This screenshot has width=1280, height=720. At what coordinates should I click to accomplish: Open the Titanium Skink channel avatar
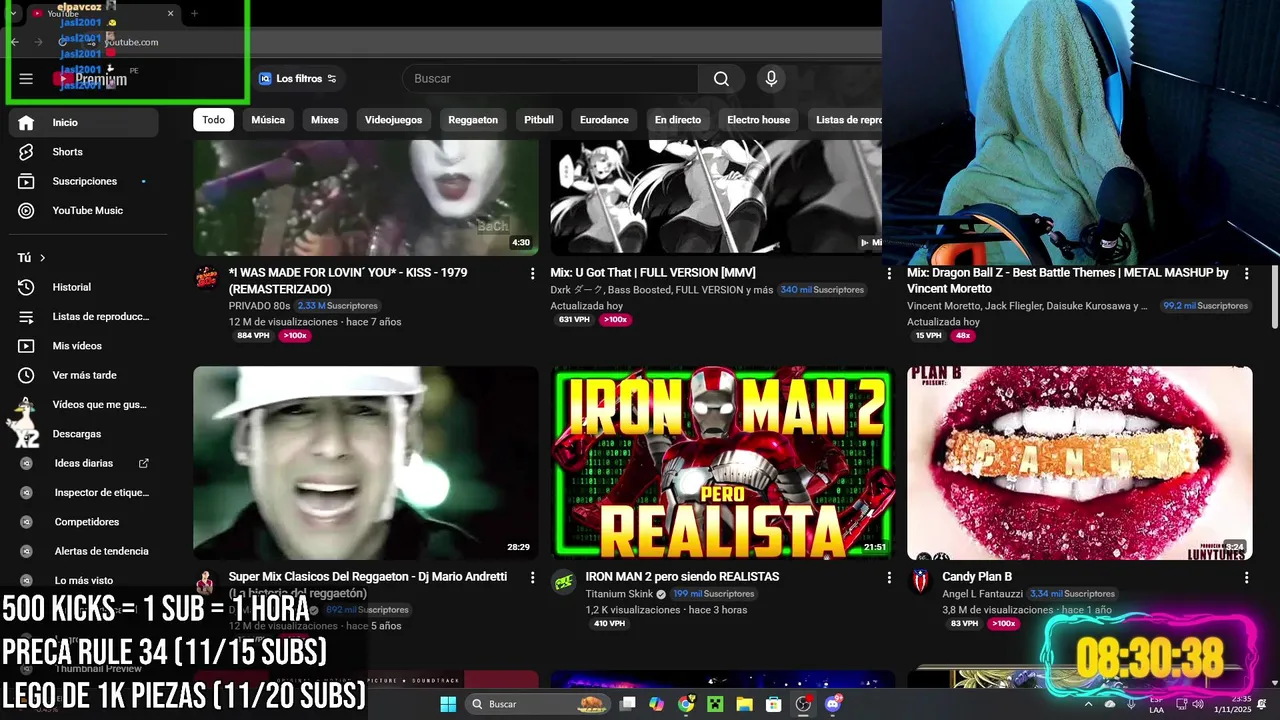(x=563, y=581)
